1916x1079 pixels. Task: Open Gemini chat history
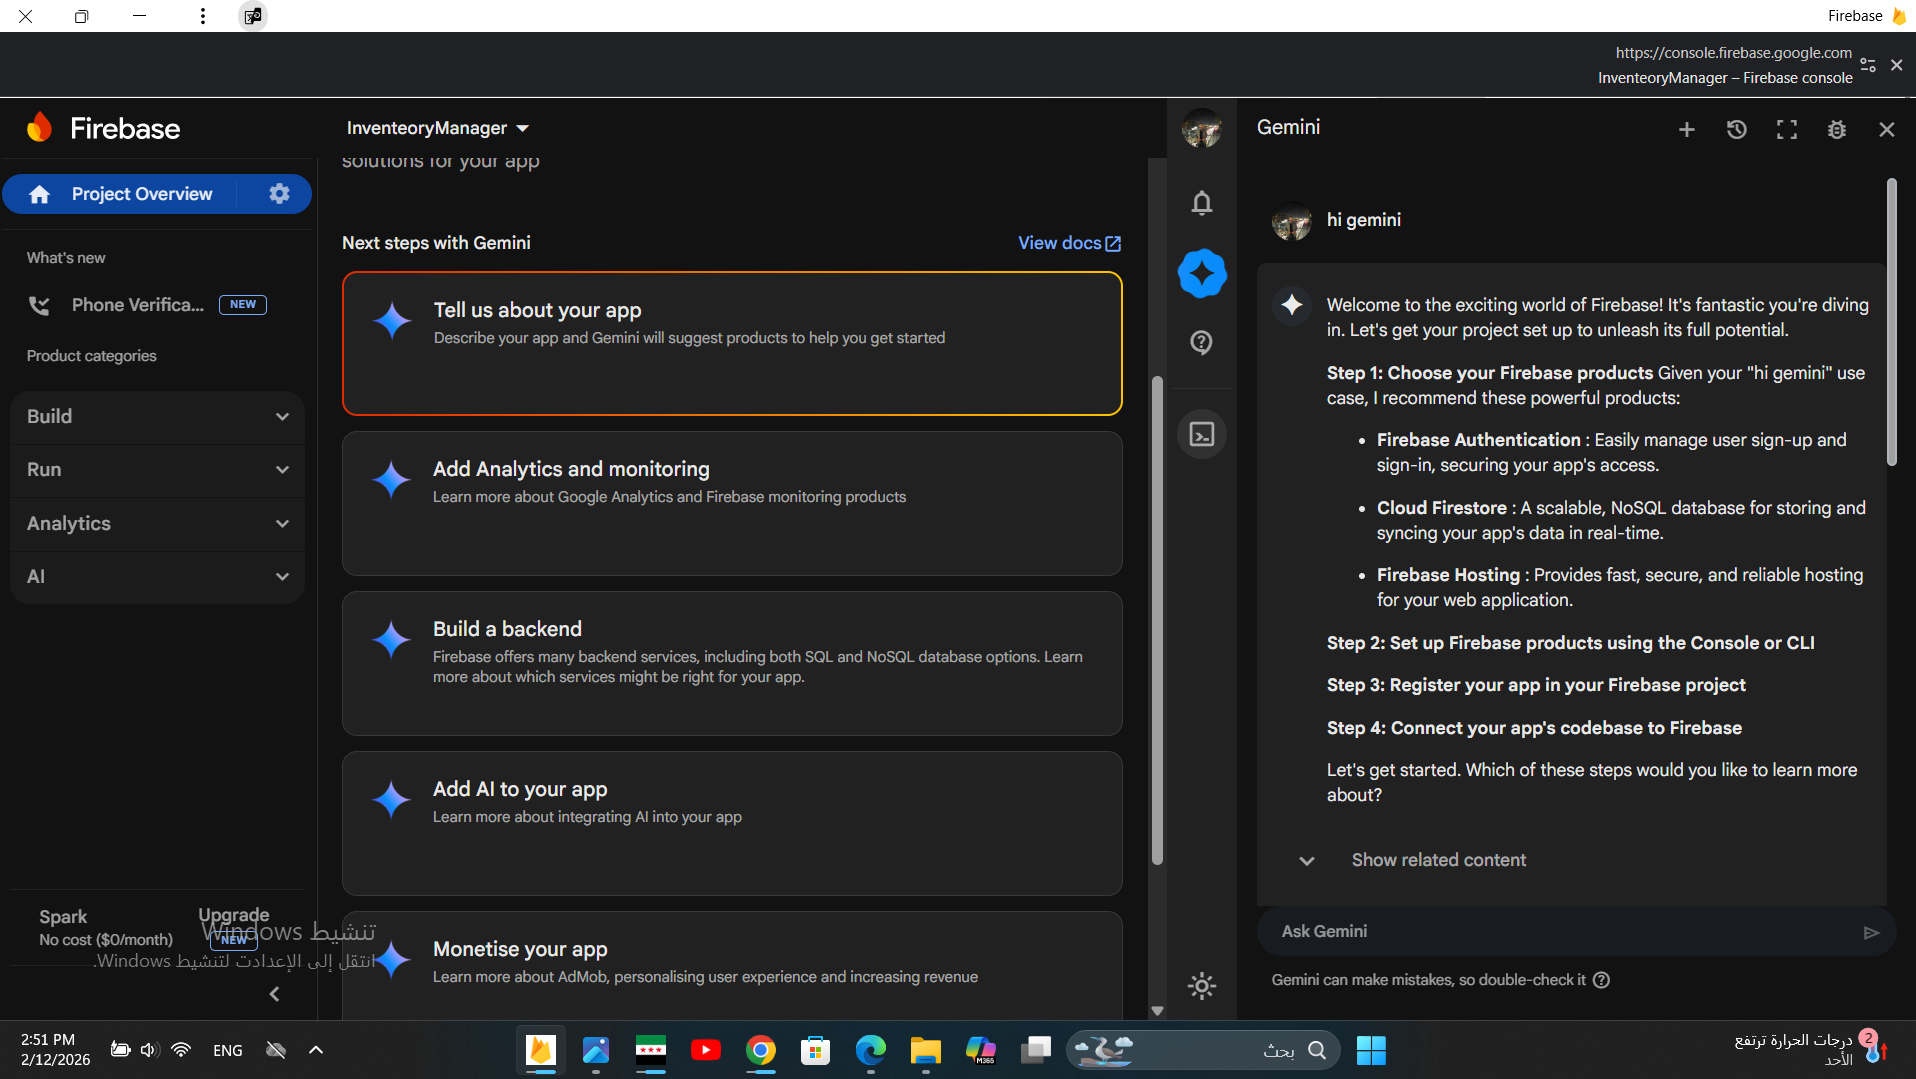coord(1736,129)
